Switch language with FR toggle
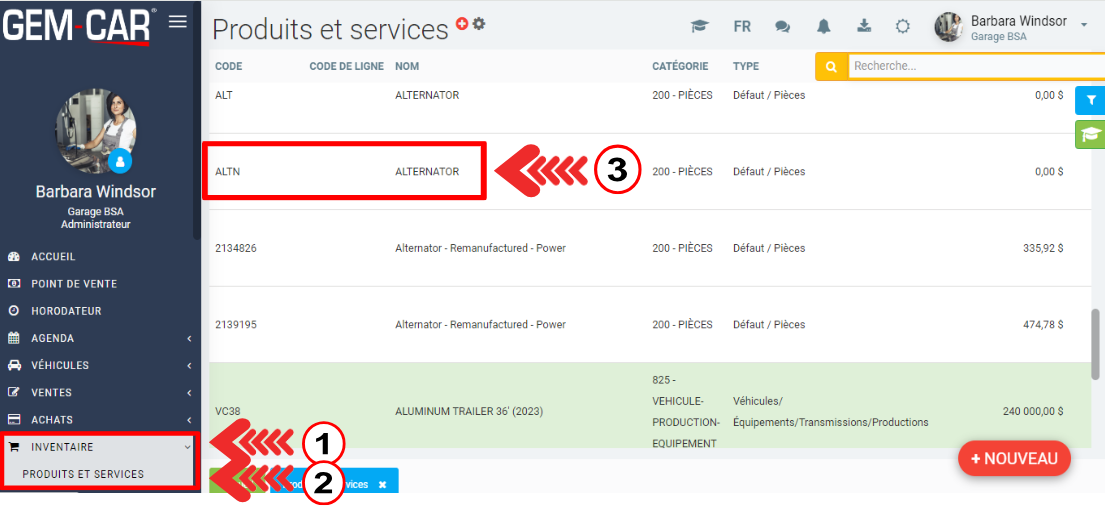Viewport: 1105px width, 506px height. coord(742,27)
